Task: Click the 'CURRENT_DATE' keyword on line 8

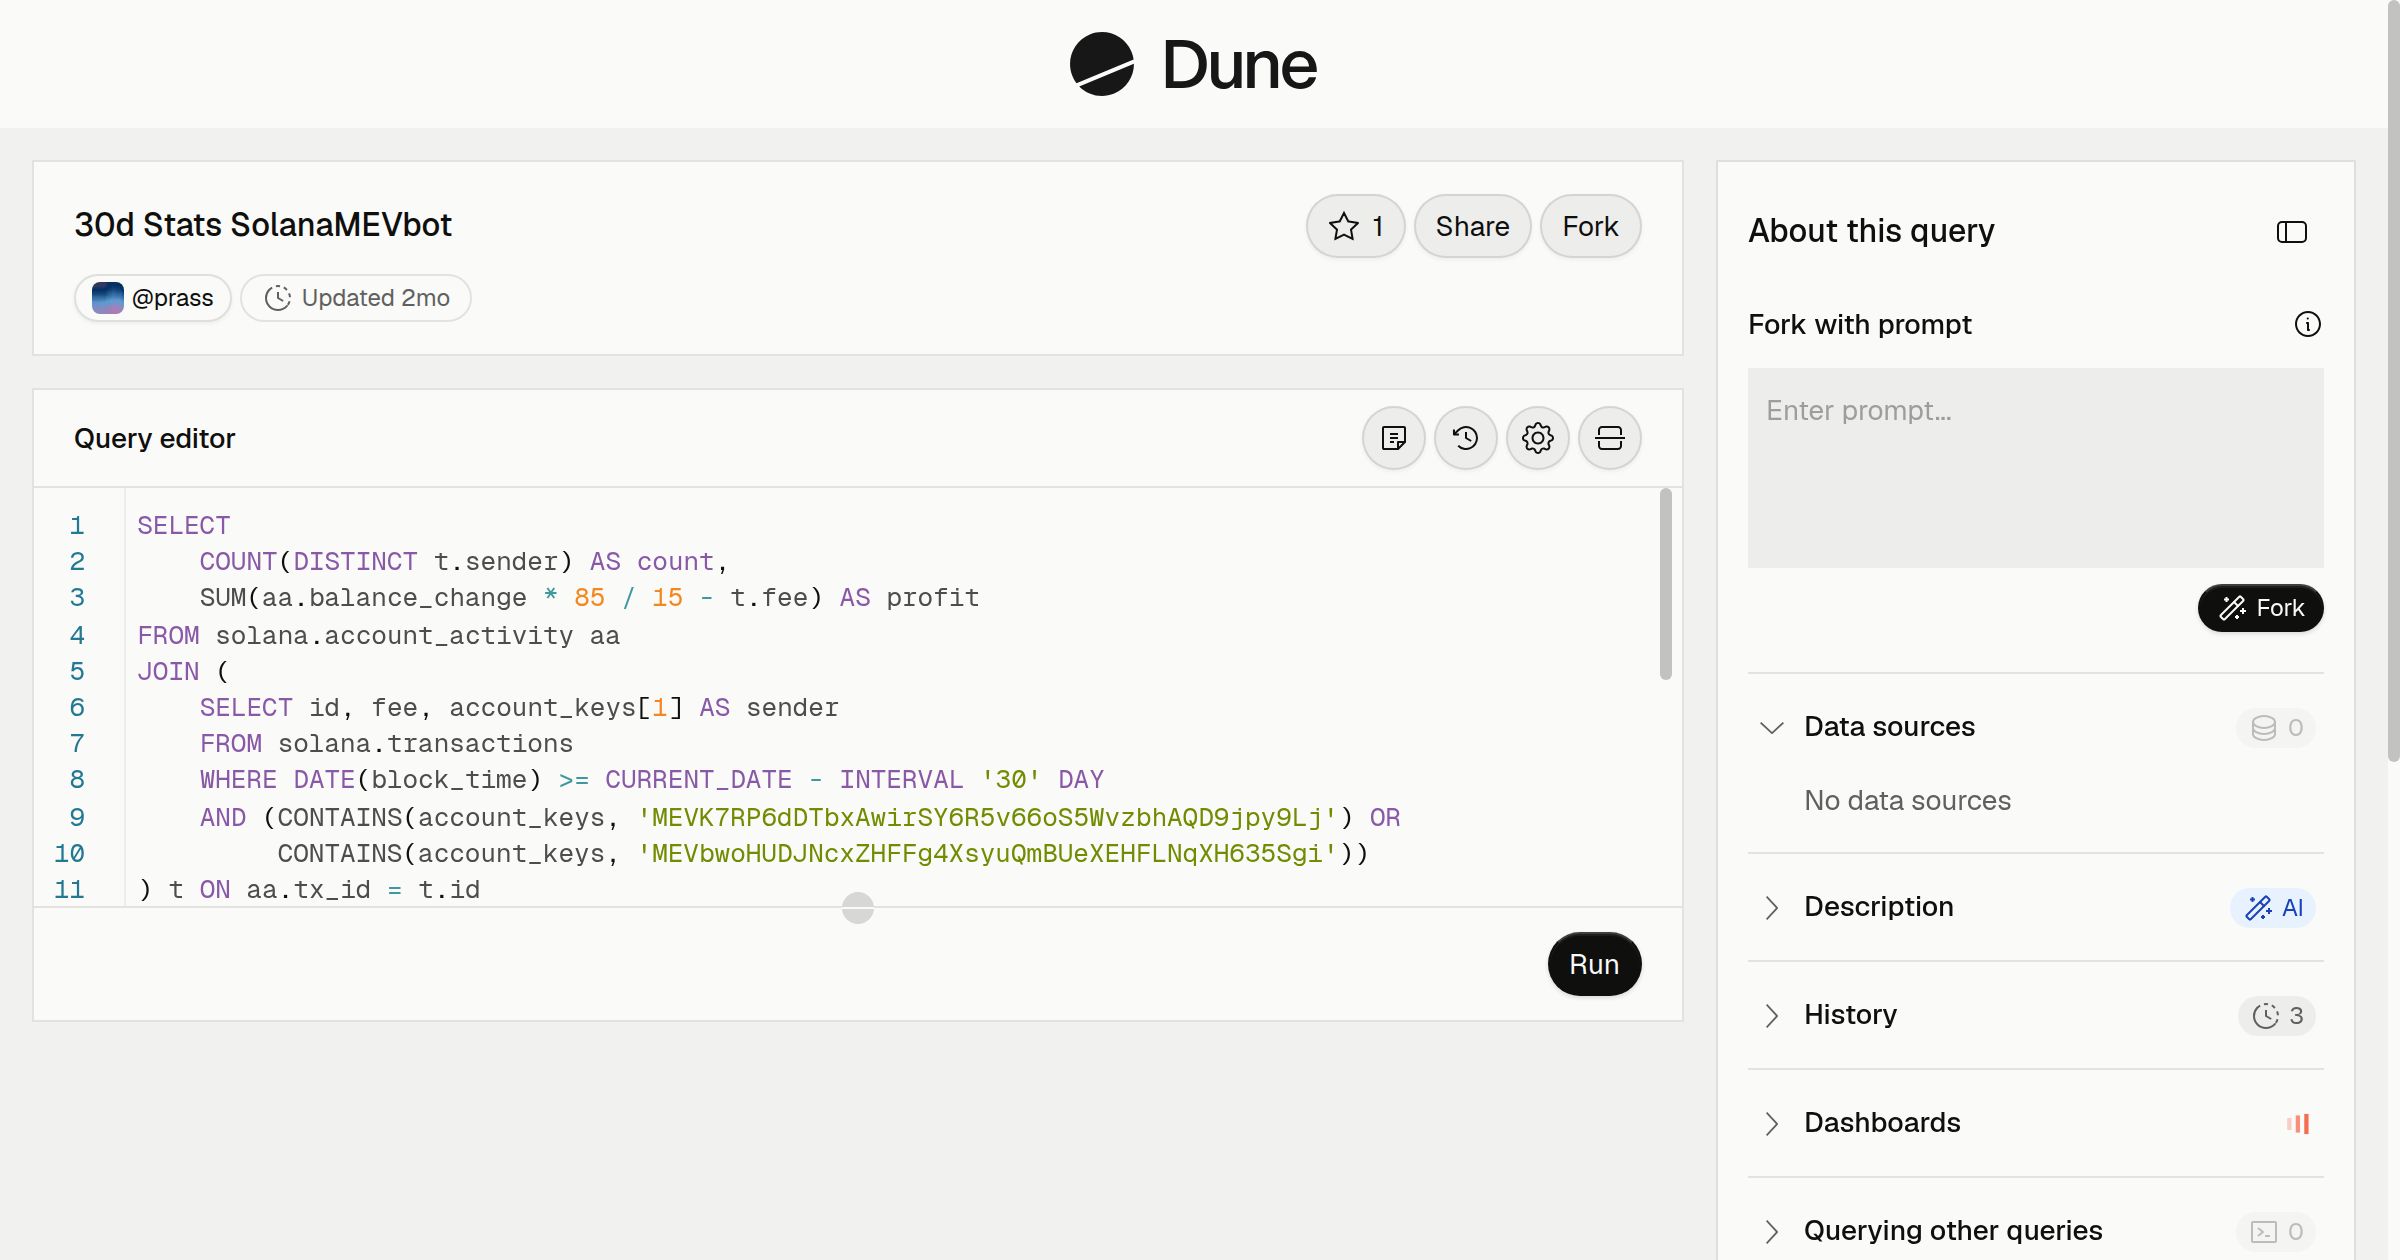Action: [698, 779]
